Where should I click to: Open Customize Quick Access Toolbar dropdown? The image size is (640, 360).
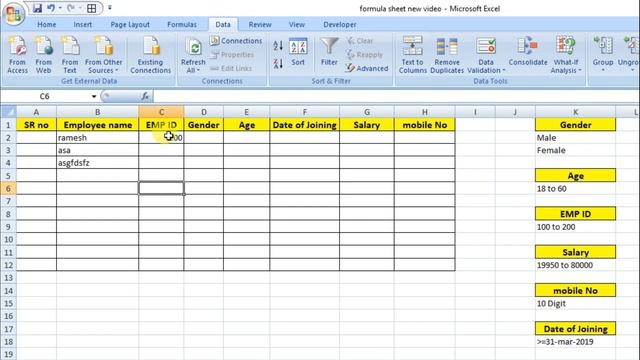[110, 8]
